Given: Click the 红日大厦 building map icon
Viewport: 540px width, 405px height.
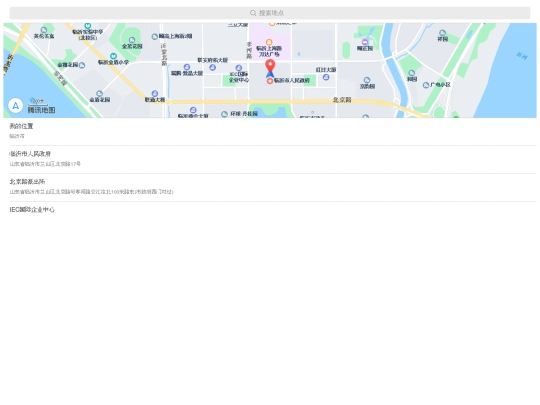Looking at the screenshot, I should click(x=326, y=77).
